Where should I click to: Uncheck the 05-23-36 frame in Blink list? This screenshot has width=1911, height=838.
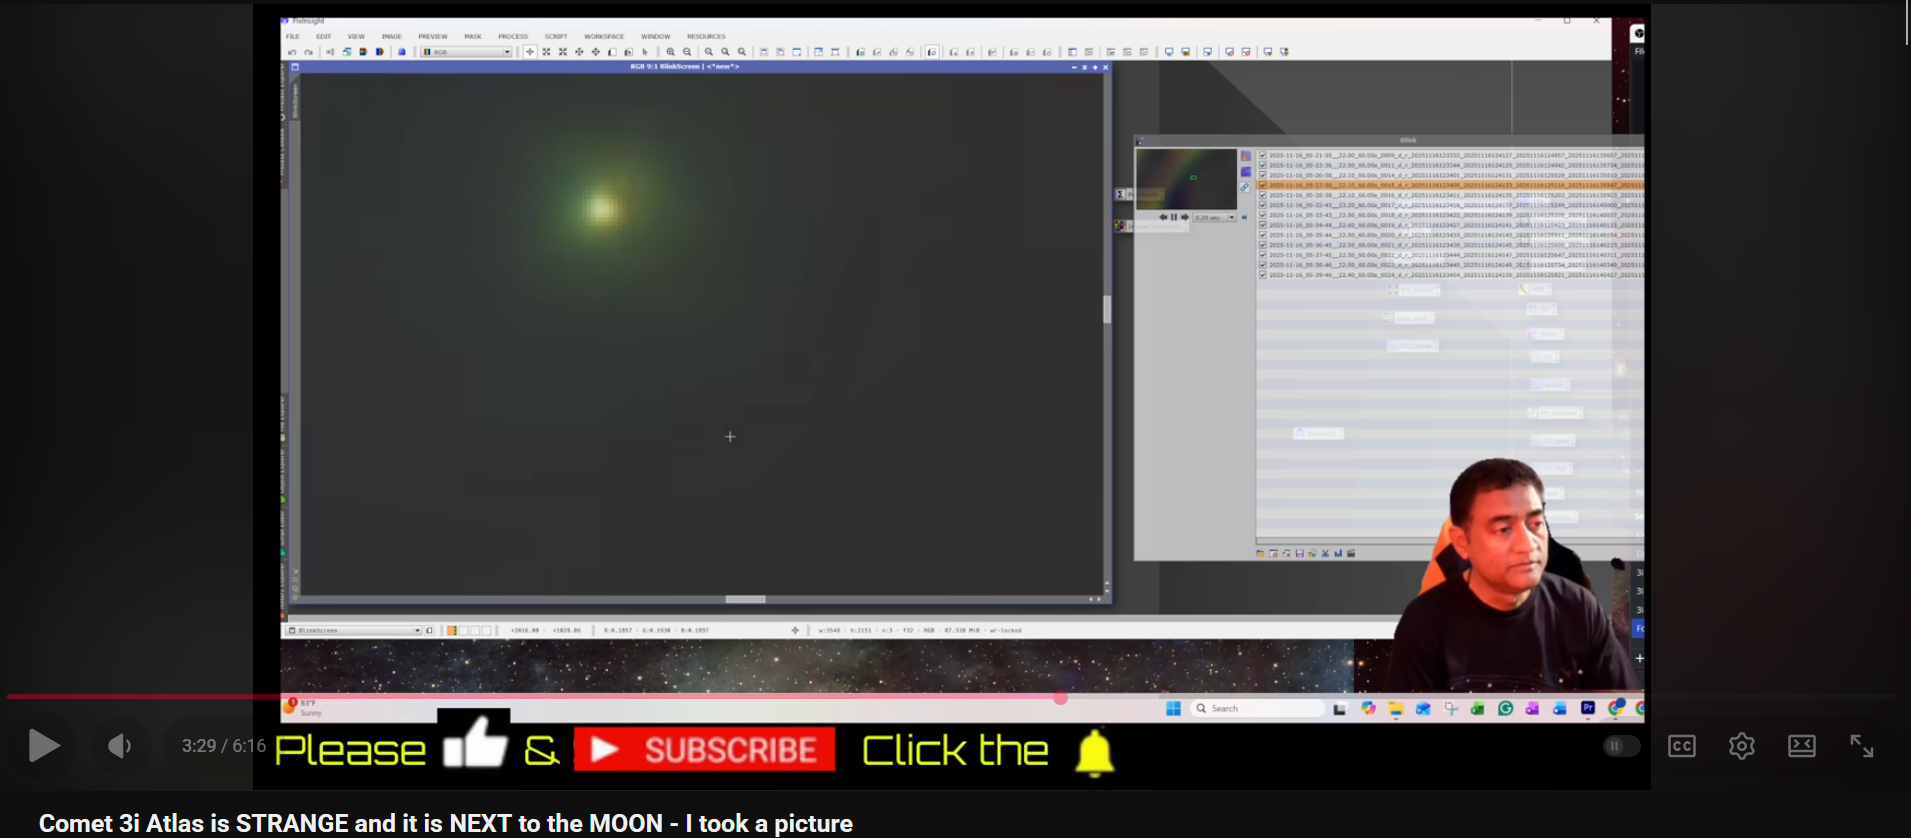click(1263, 165)
